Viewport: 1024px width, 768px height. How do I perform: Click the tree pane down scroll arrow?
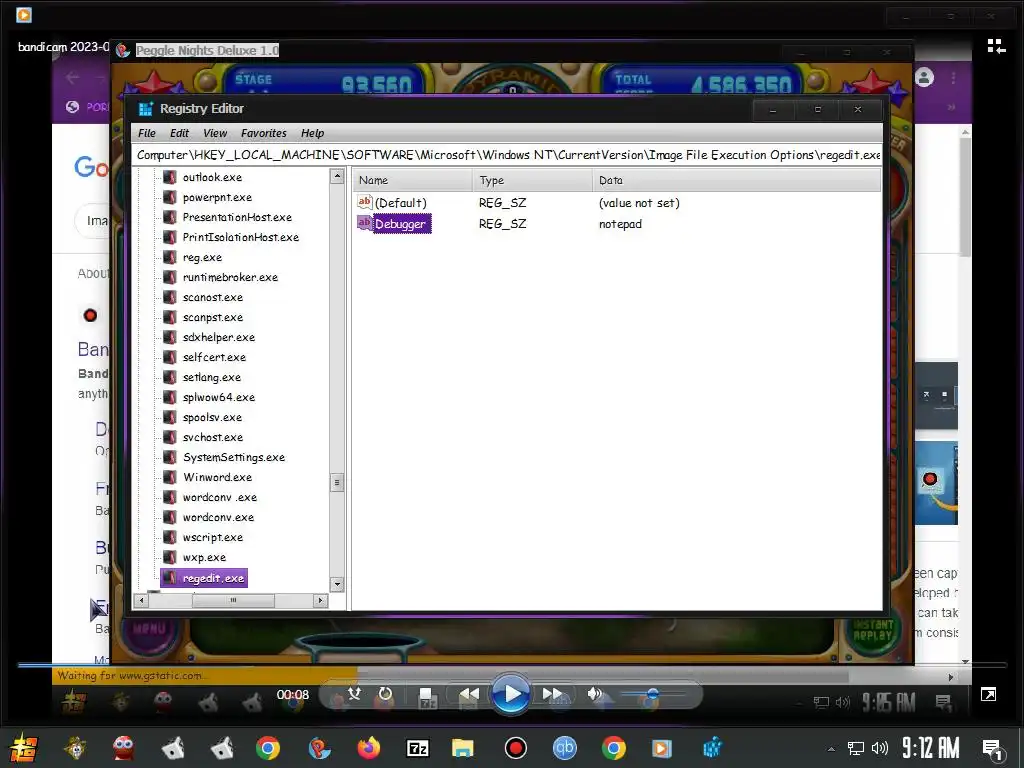337,584
